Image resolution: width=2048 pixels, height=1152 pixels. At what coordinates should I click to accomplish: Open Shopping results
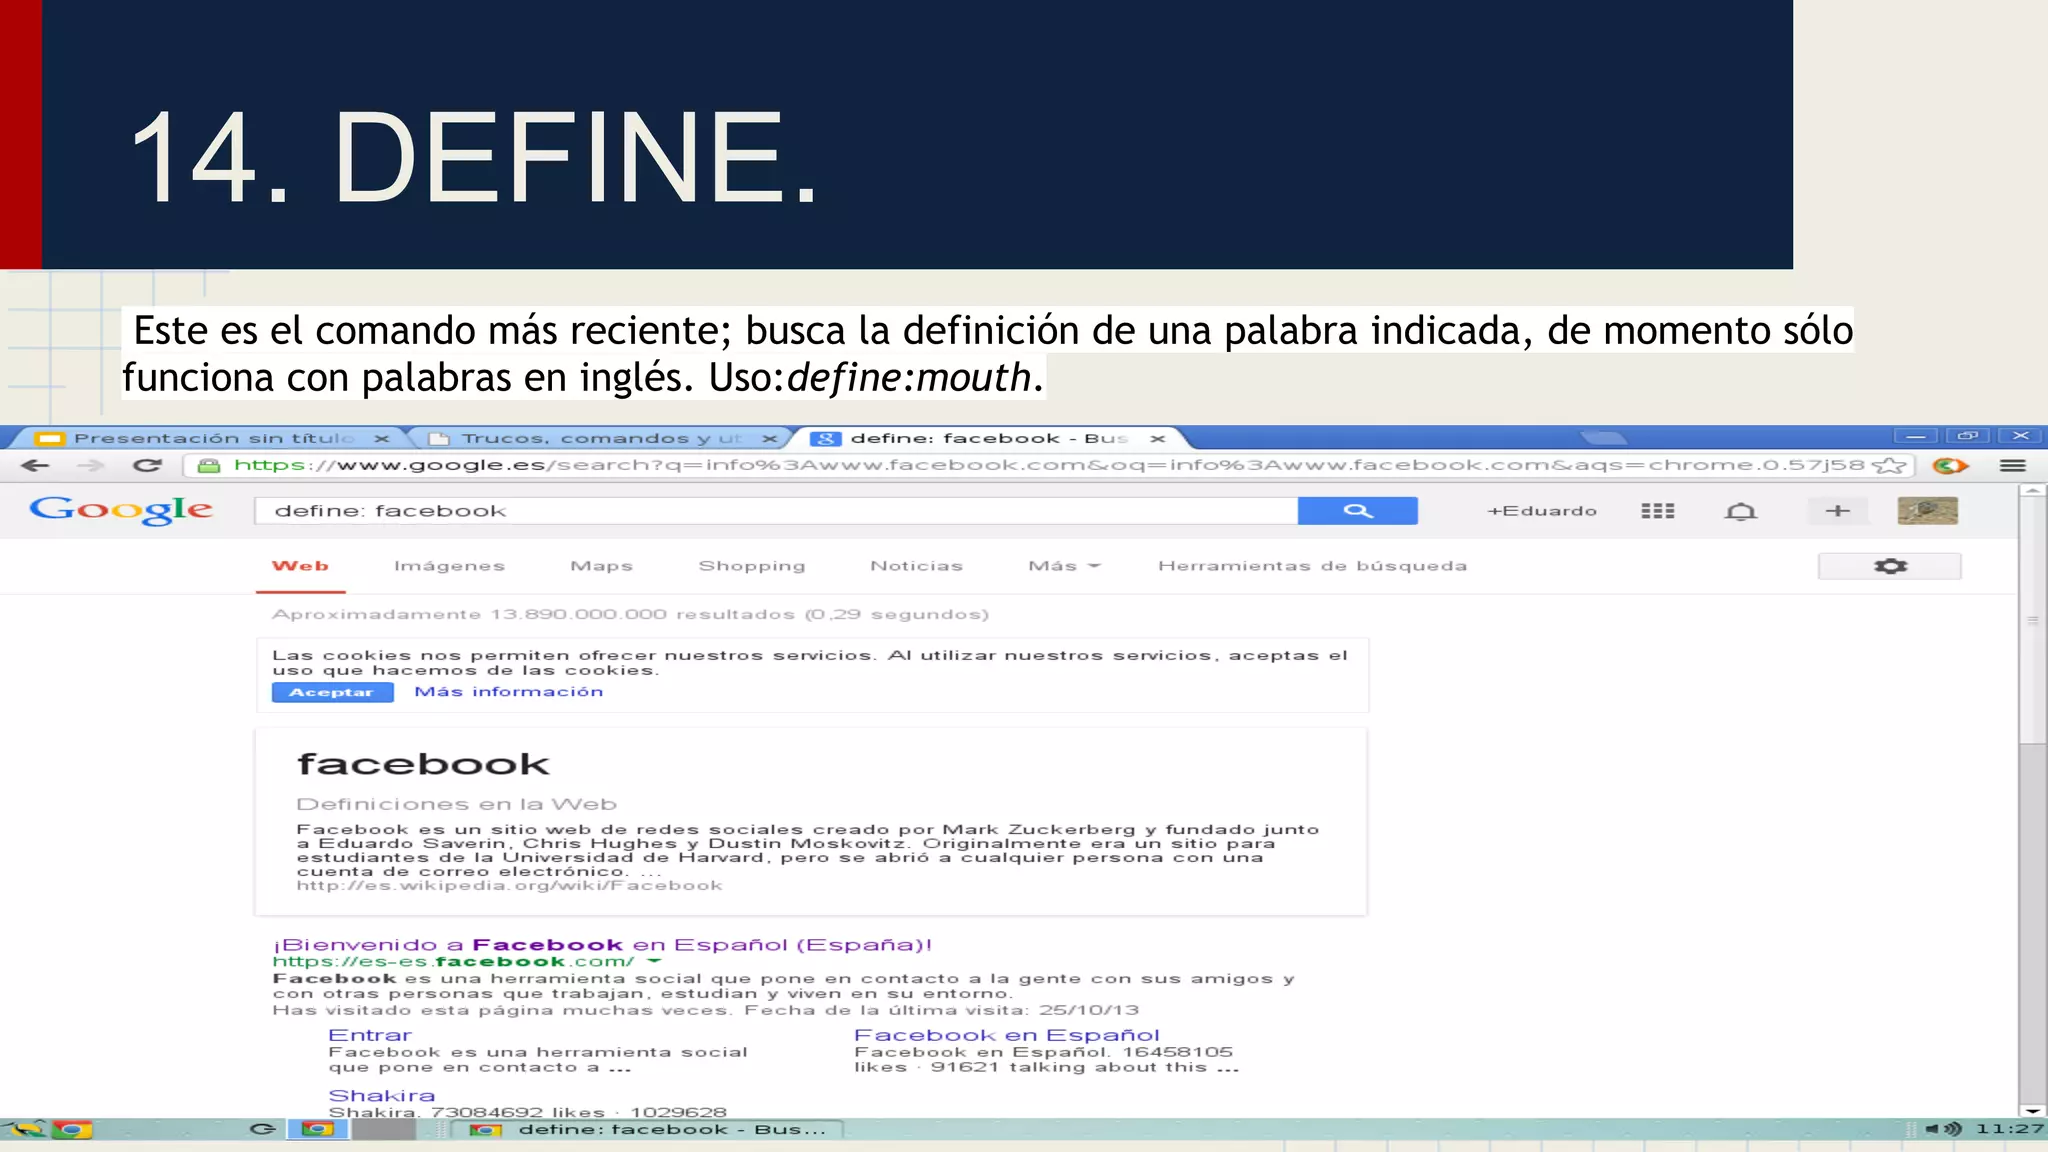[751, 566]
